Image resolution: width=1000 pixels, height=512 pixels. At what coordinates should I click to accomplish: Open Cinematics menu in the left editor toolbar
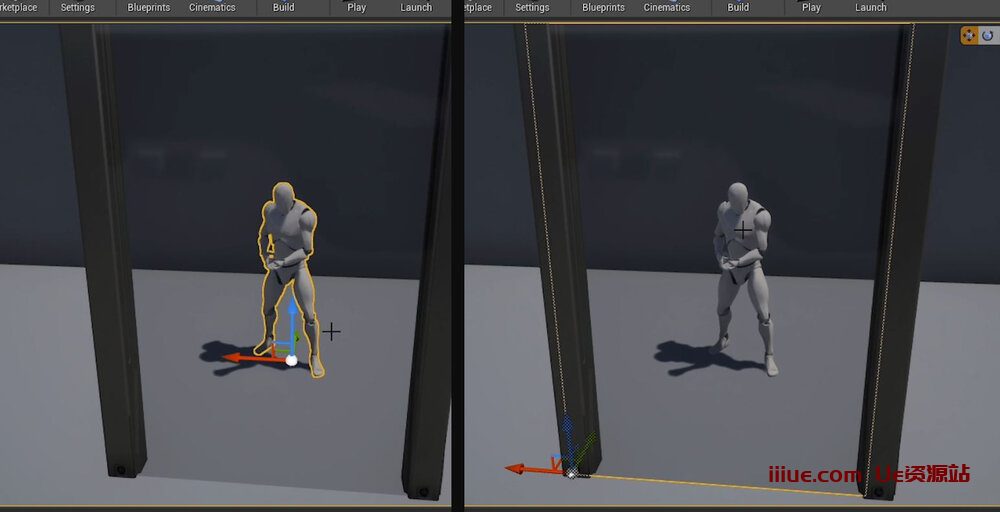[x=212, y=7]
